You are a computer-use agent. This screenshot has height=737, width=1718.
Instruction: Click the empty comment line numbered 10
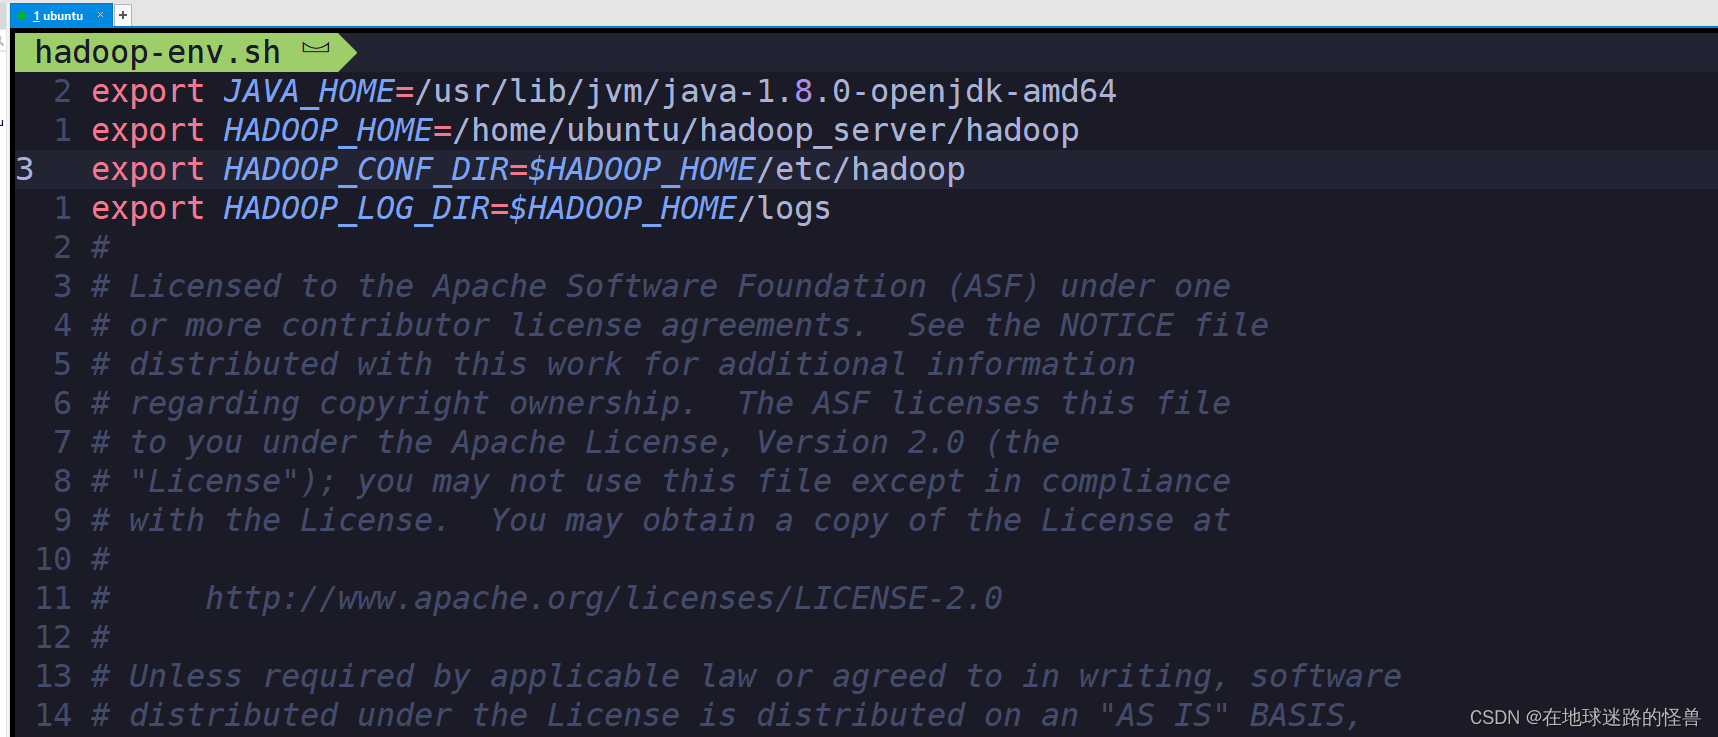pyautogui.click(x=100, y=559)
